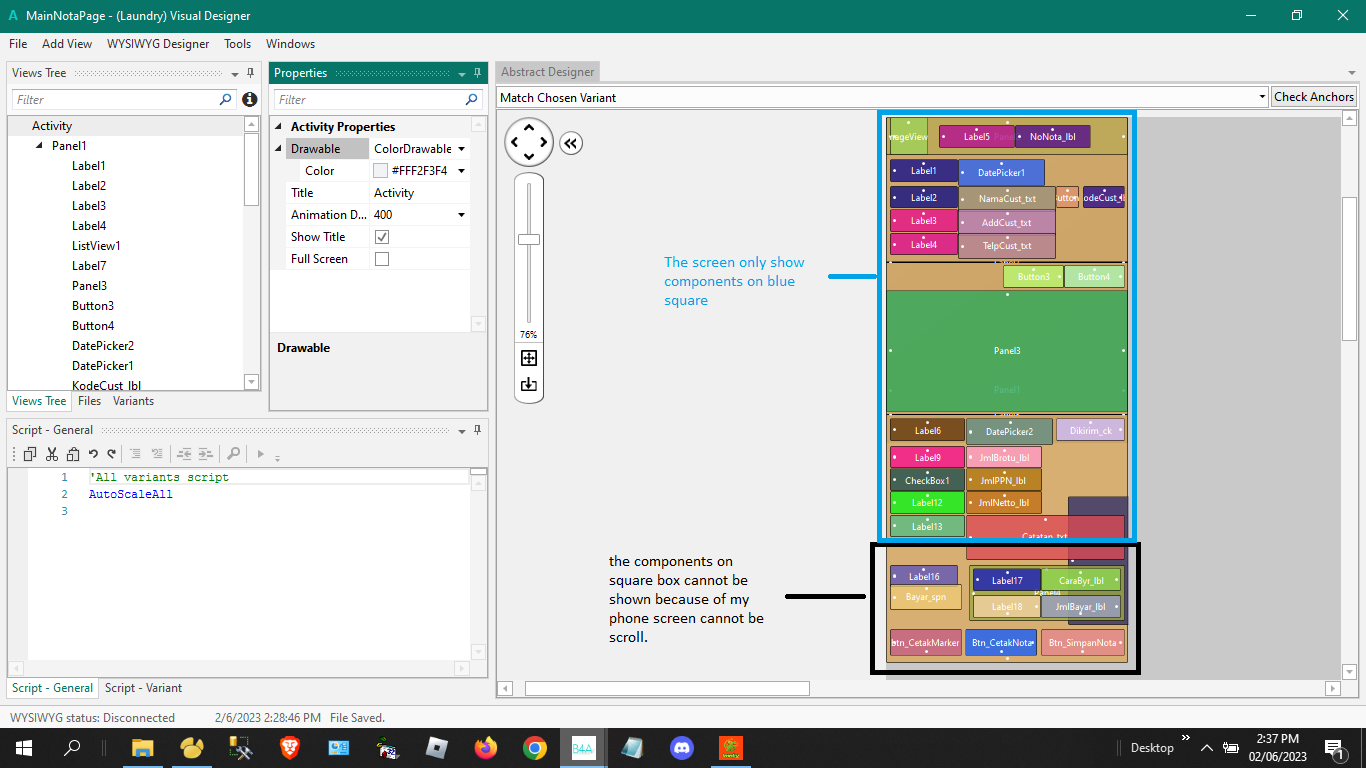Switch to the Variants tab

coord(133,401)
